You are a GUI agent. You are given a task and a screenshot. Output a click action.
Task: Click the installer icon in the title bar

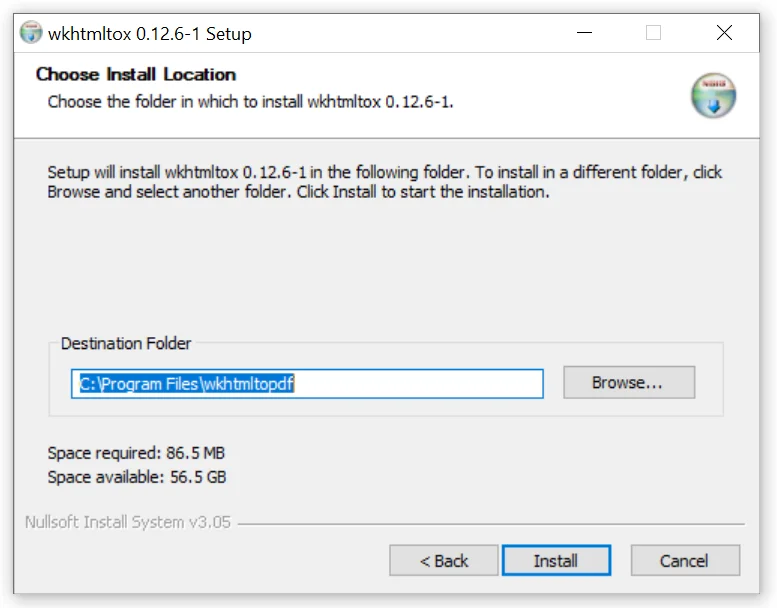[31, 33]
